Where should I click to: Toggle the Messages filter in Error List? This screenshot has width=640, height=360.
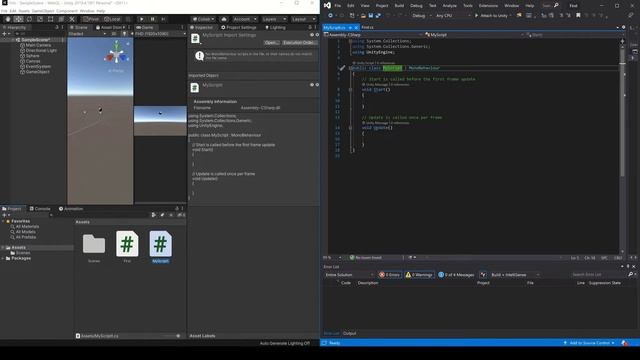click(x=456, y=275)
